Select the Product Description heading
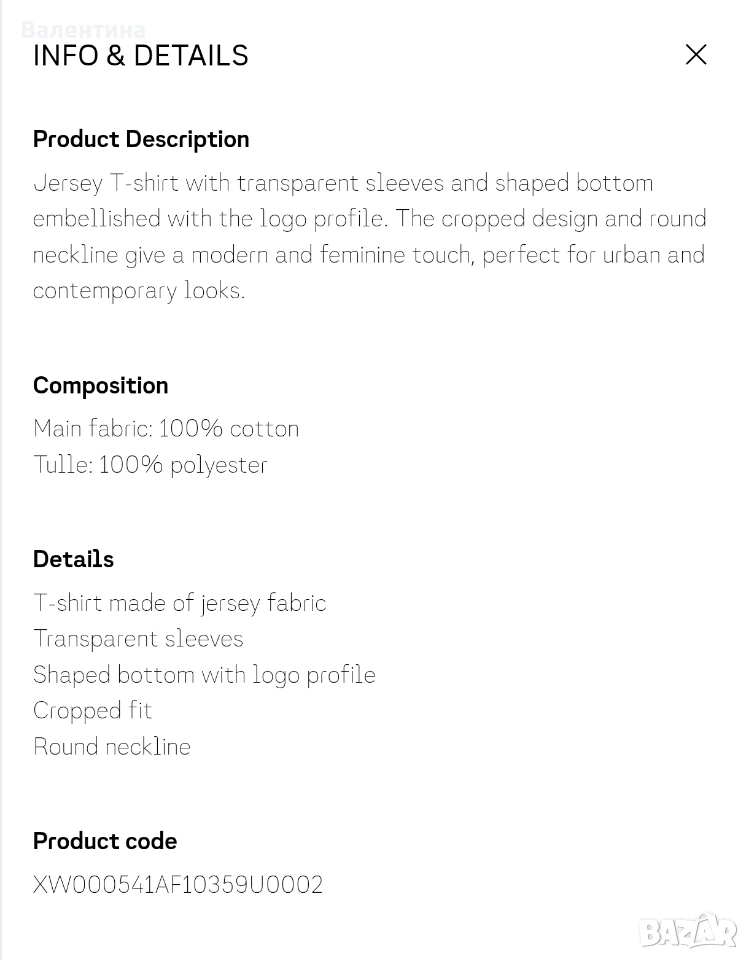749x960 pixels. pyautogui.click(x=141, y=139)
